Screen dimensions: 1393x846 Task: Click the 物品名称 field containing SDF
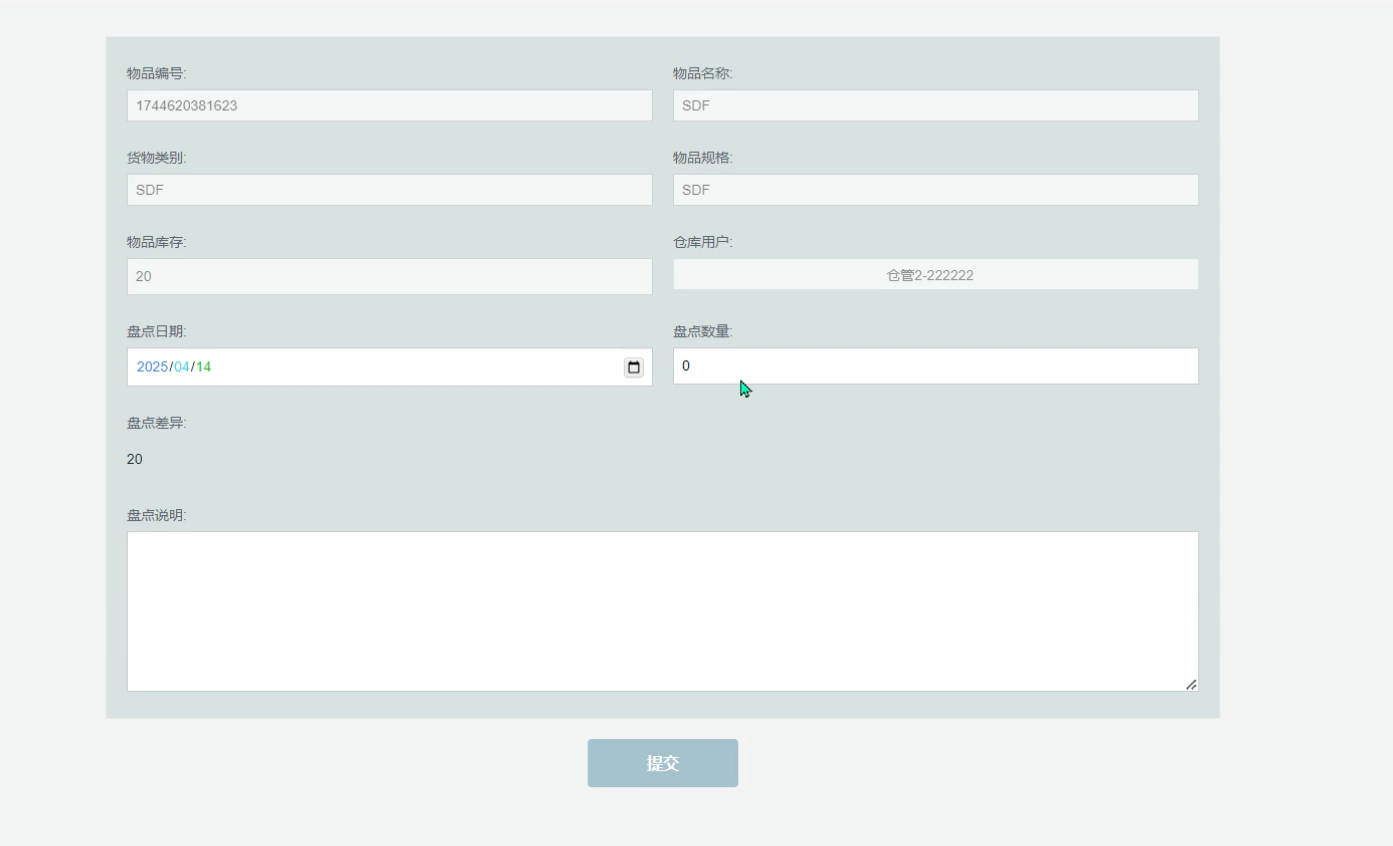(x=936, y=105)
